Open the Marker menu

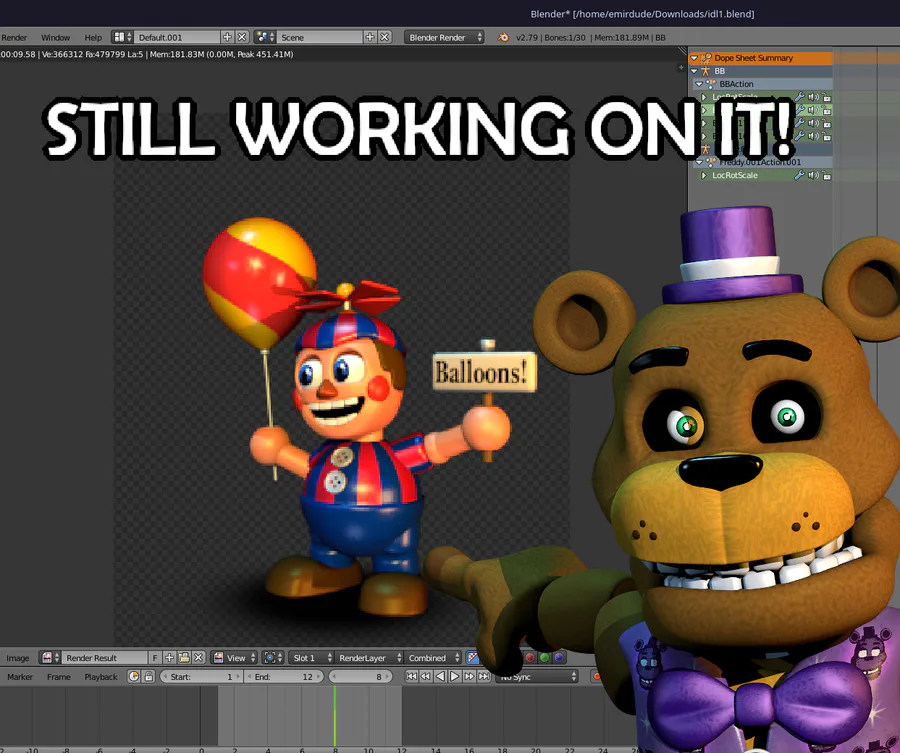tap(20, 677)
